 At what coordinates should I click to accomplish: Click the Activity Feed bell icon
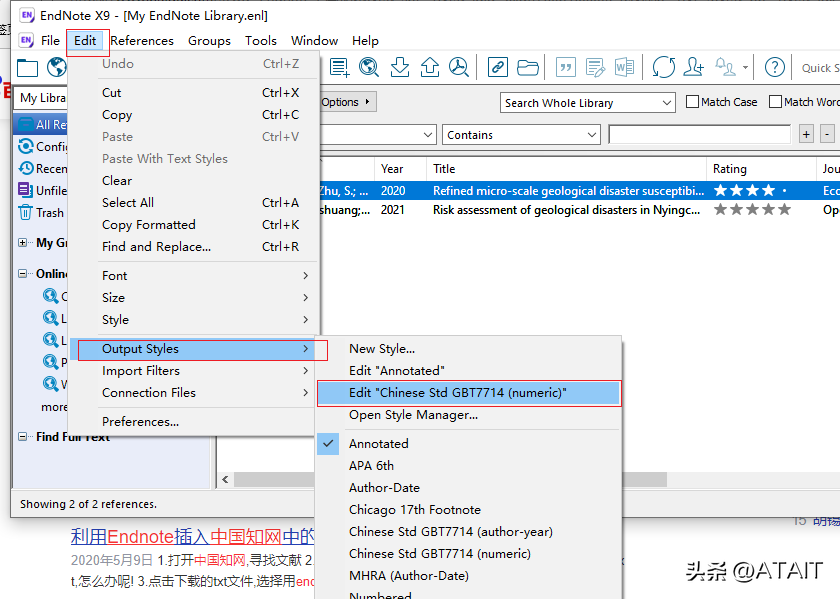click(725, 68)
